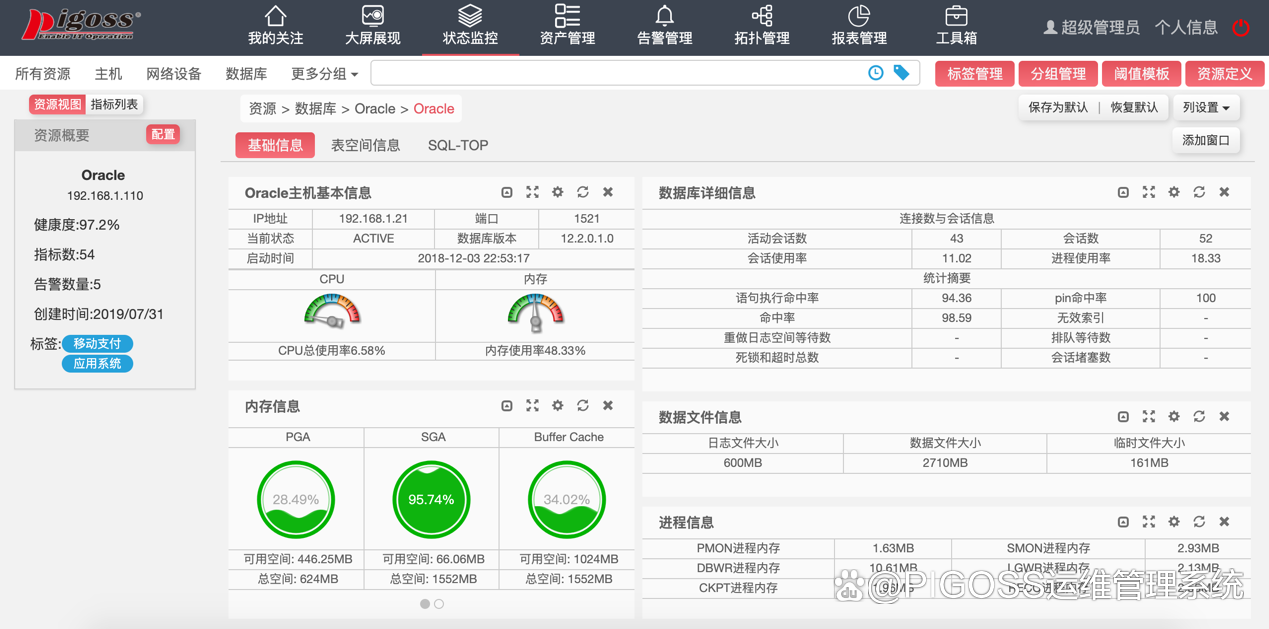Open the 列设置 dropdown
1269x629 pixels.
tap(1206, 107)
